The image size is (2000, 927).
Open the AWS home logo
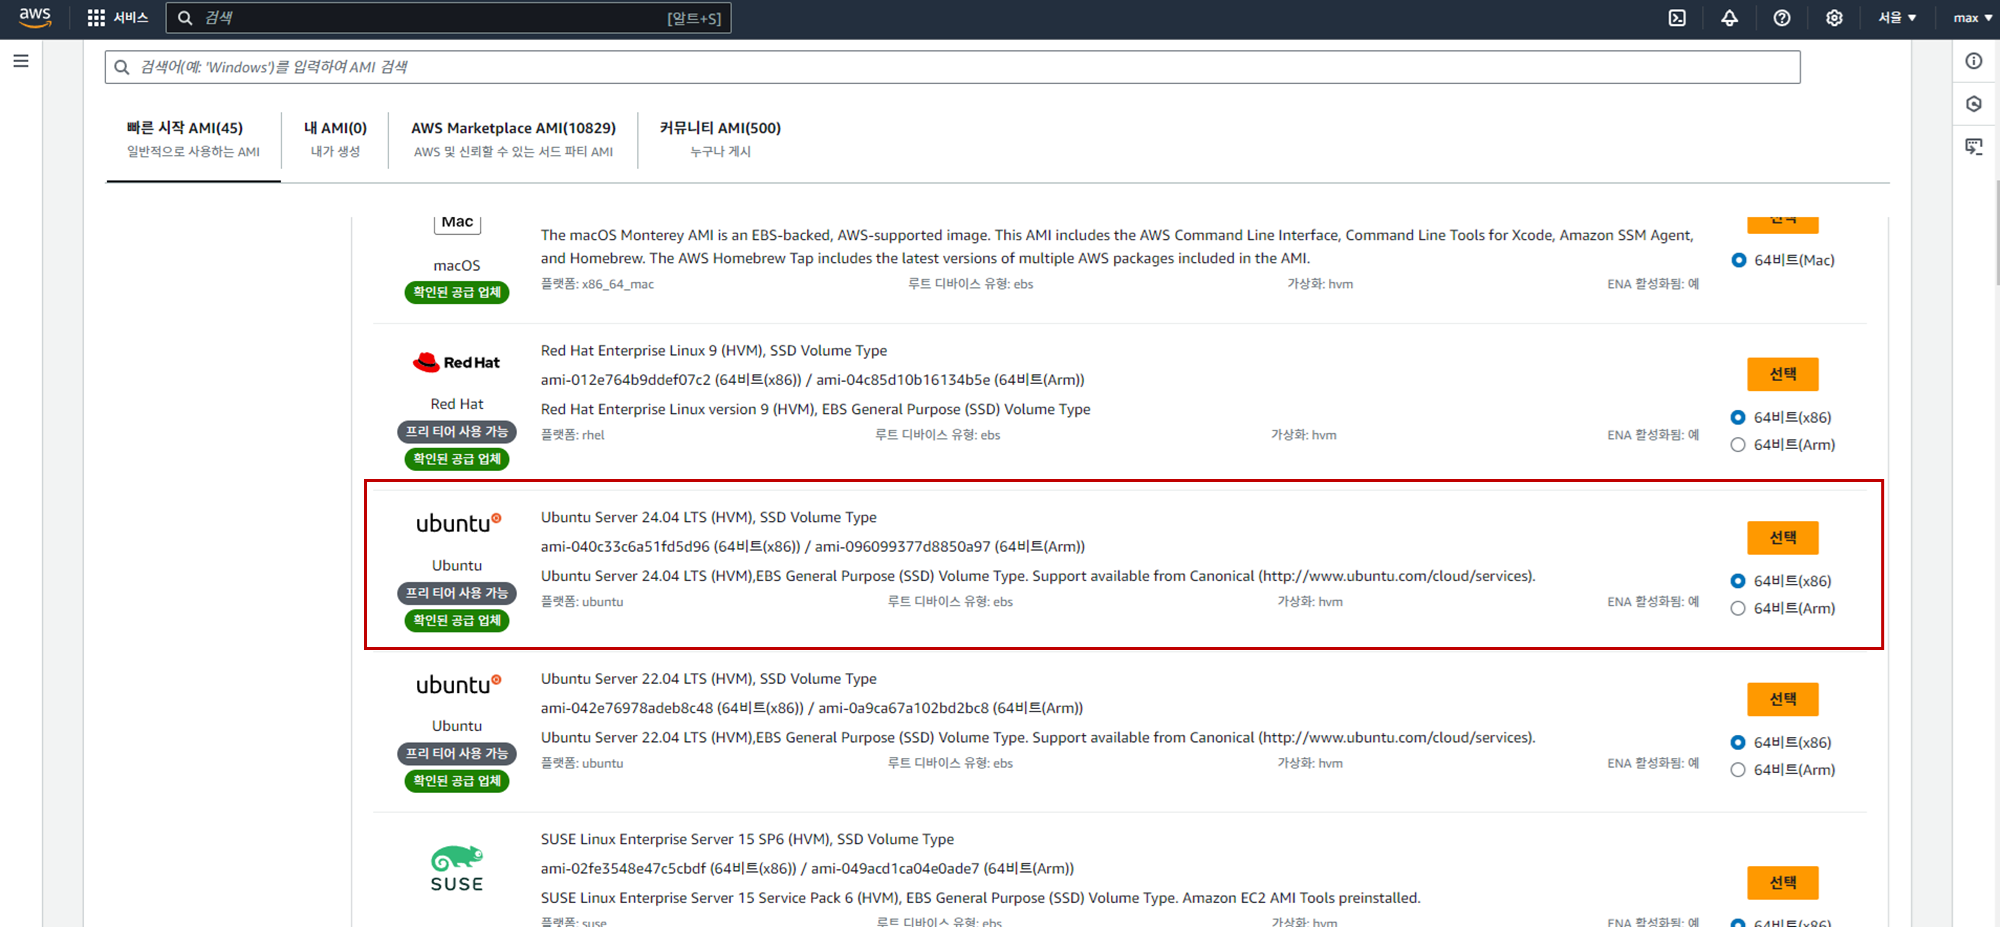pyautogui.click(x=35, y=17)
